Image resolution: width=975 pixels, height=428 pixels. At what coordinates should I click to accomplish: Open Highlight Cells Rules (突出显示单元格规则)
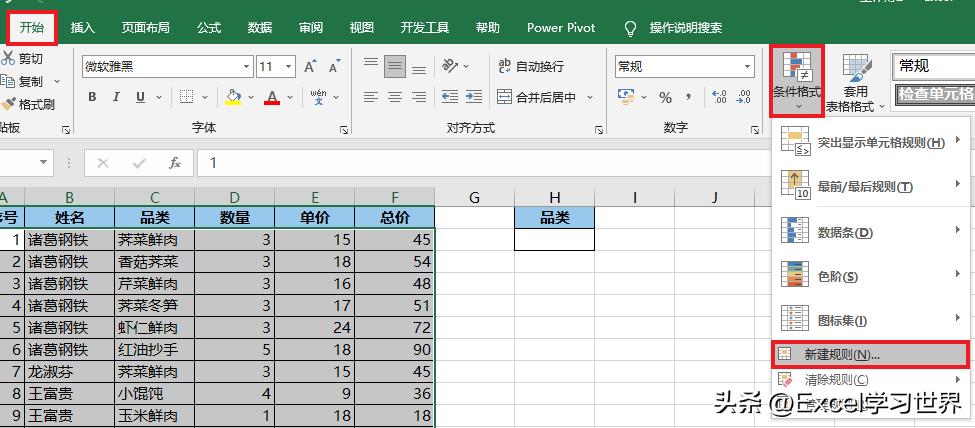pyautogui.click(x=871, y=142)
